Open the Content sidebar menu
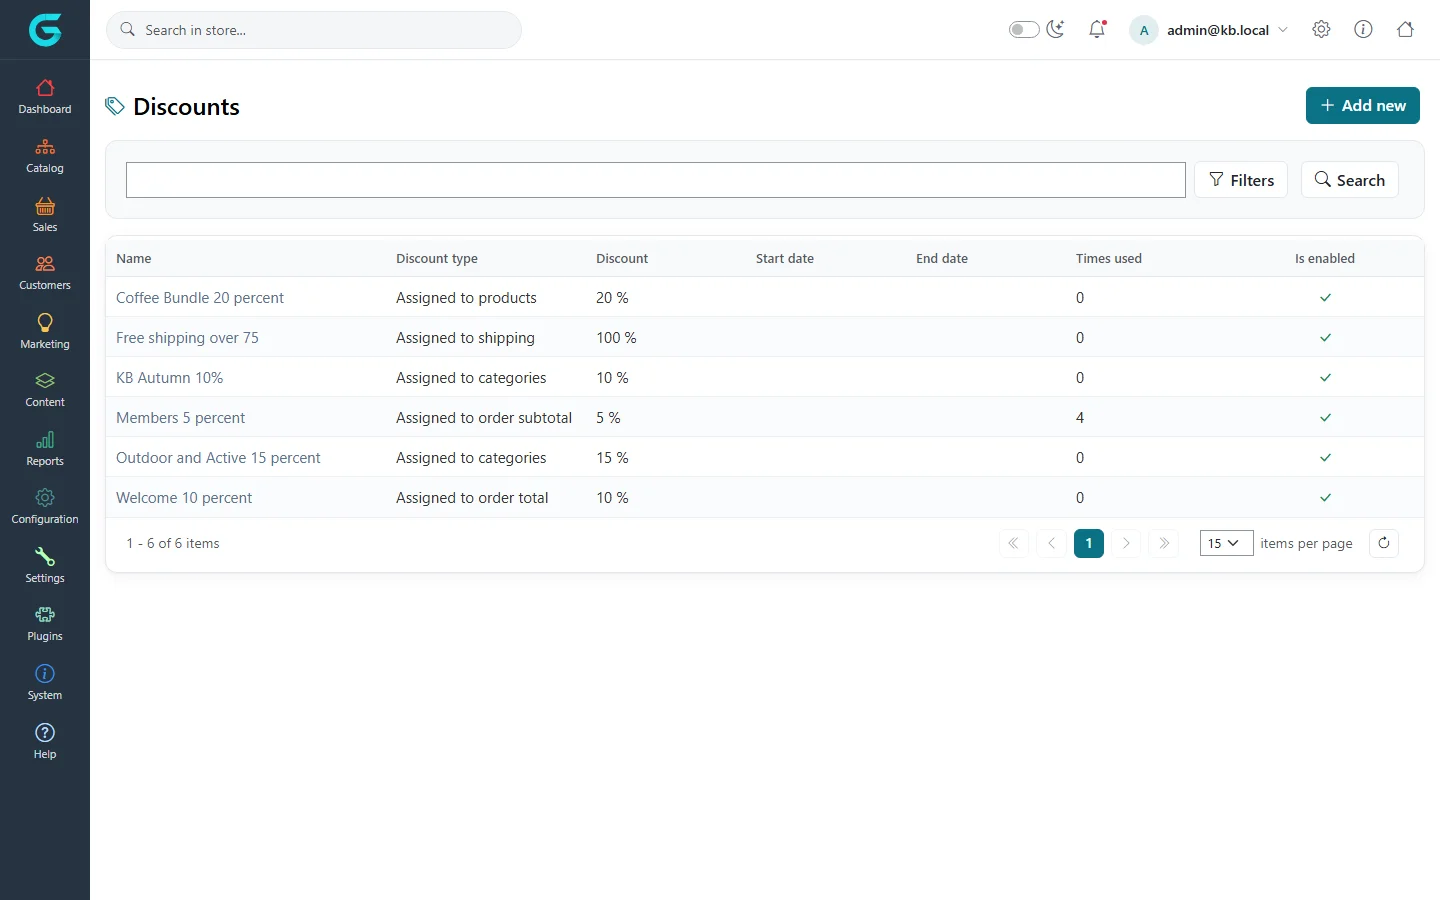This screenshot has width=1440, height=900. [45, 389]
